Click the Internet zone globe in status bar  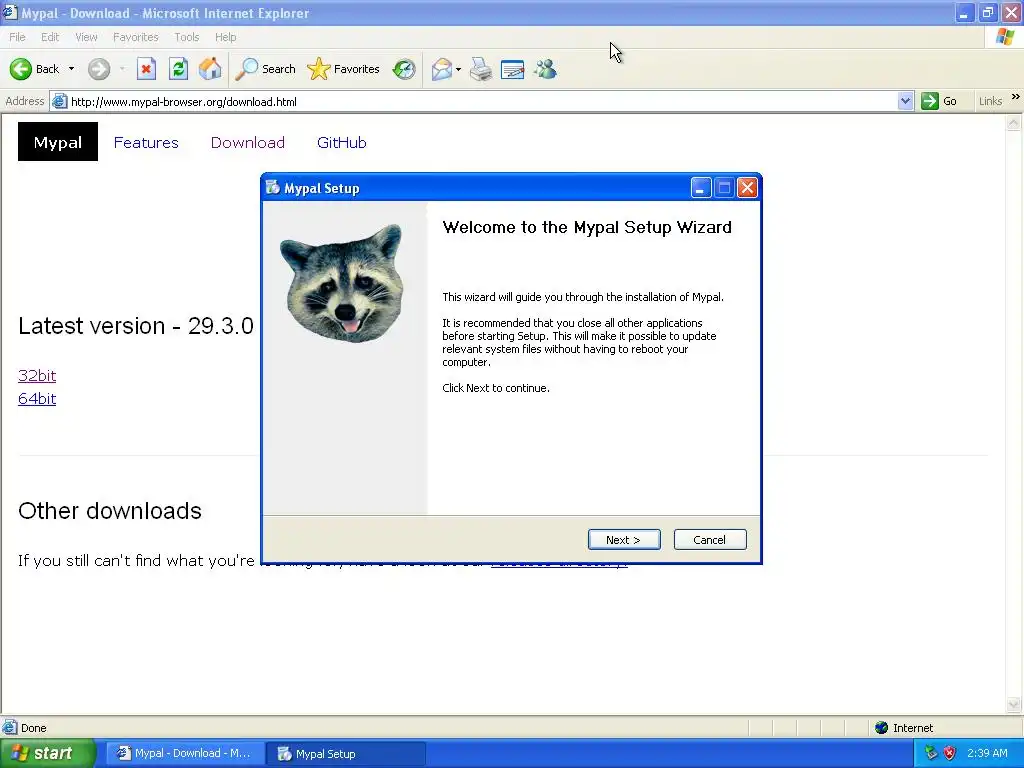coord(882,728)
